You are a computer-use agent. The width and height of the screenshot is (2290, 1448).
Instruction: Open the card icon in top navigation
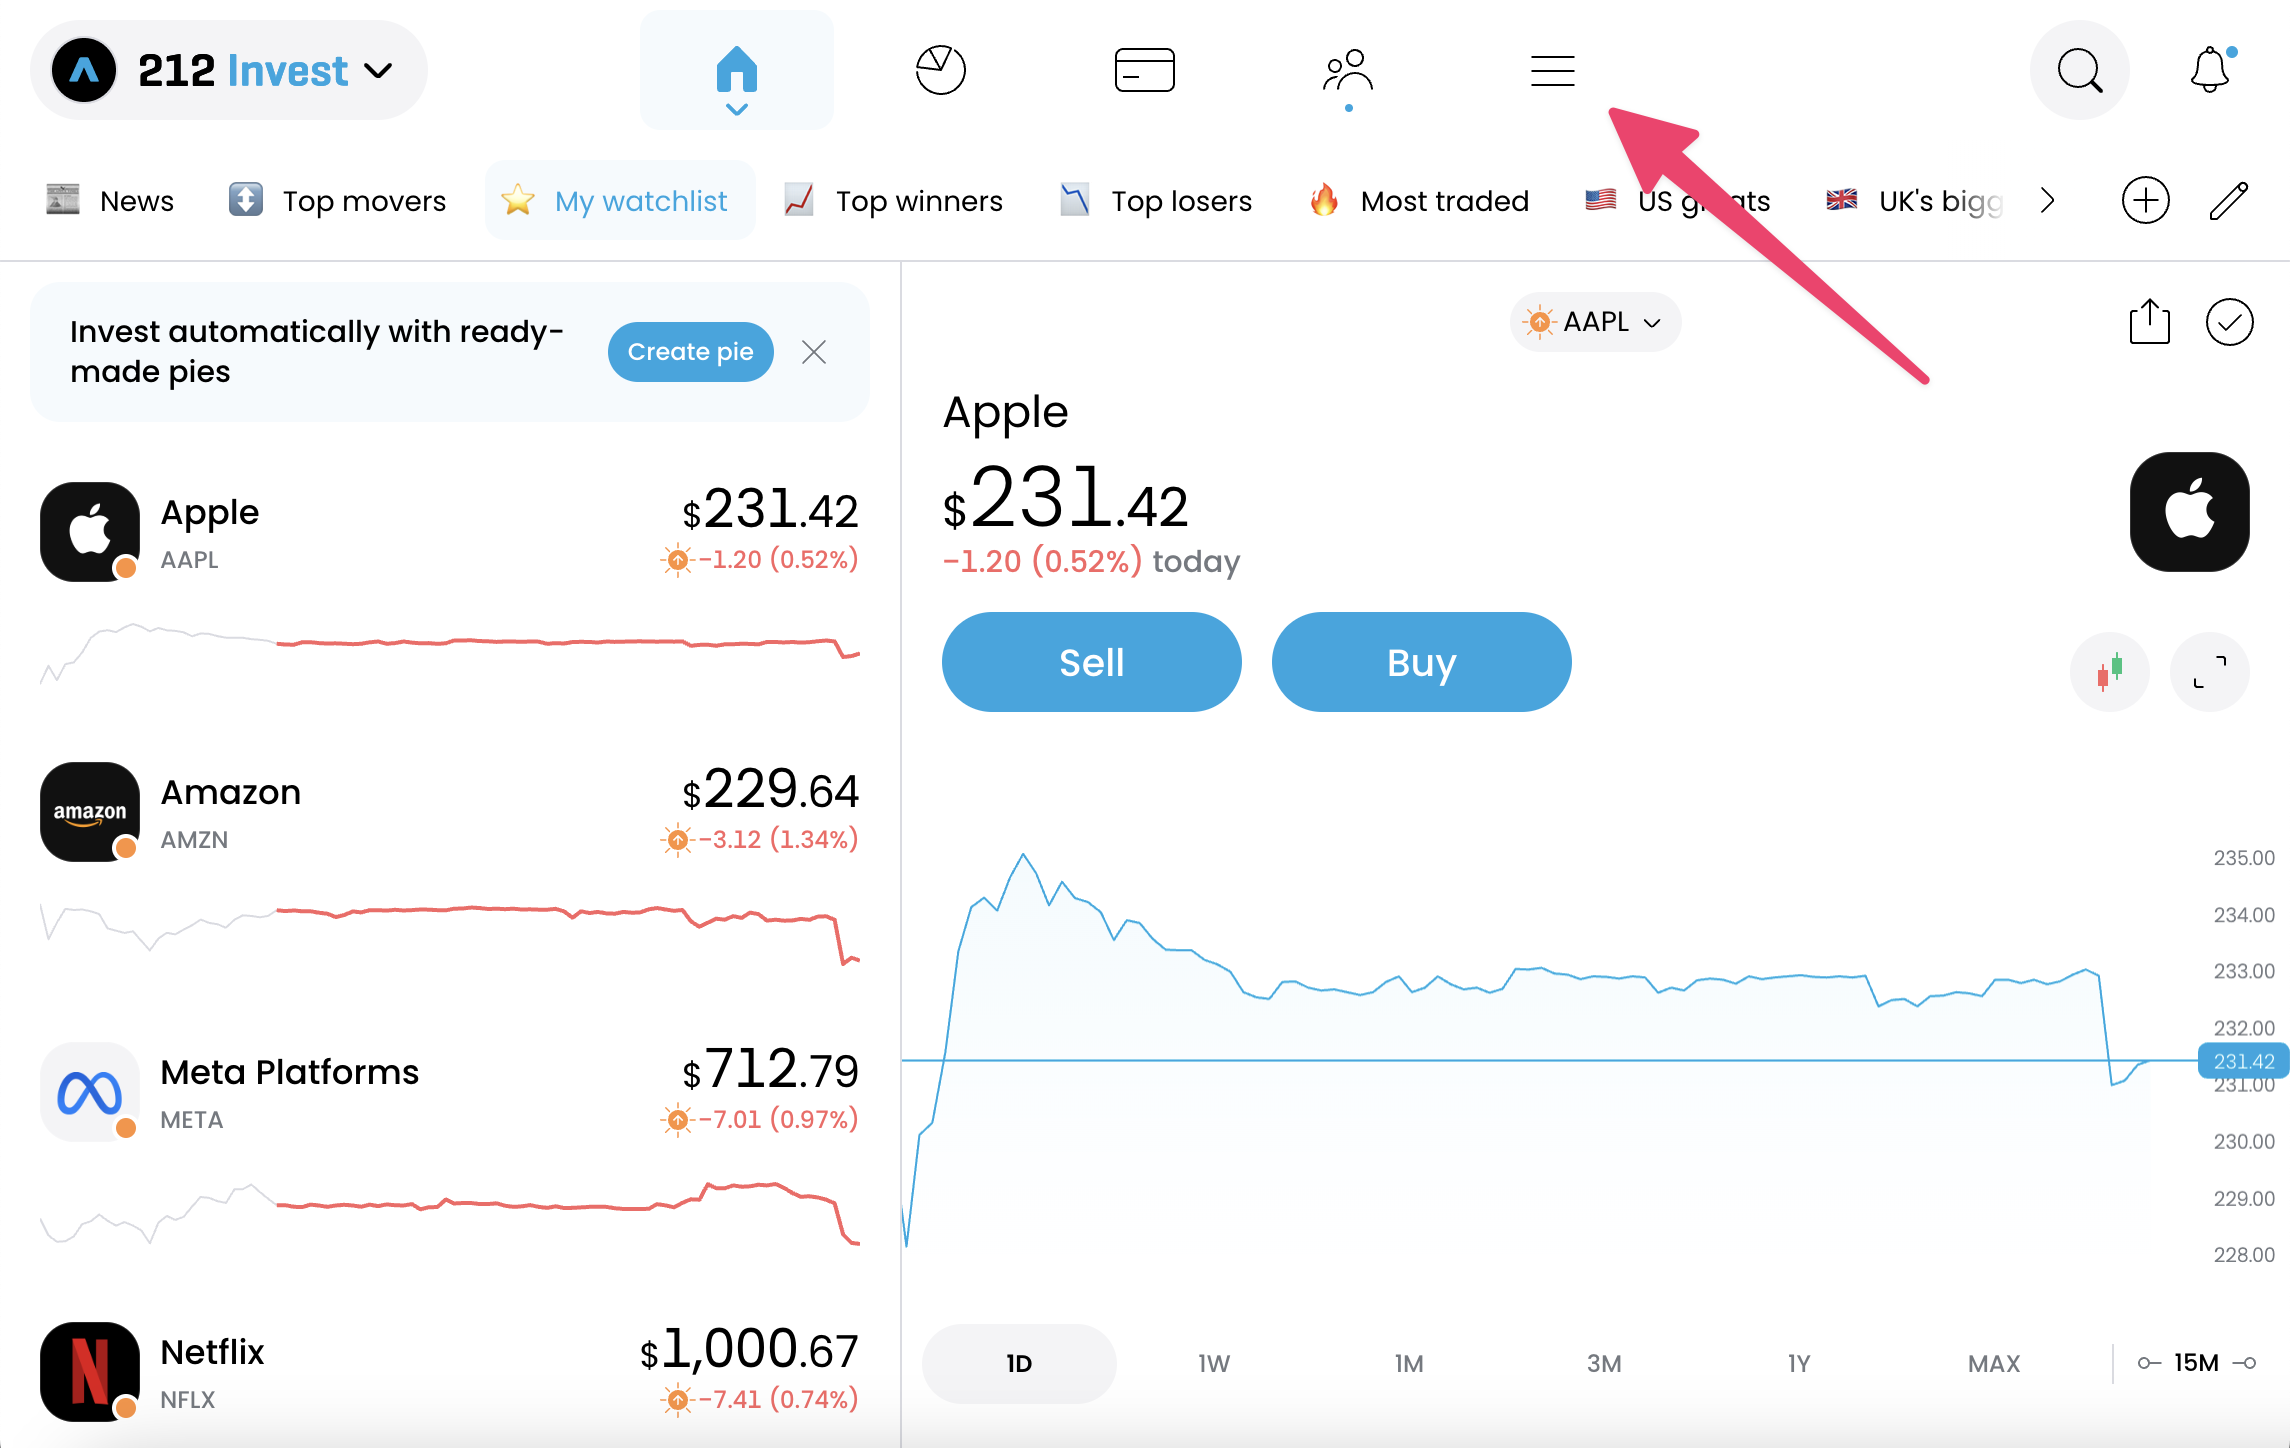1144,71
